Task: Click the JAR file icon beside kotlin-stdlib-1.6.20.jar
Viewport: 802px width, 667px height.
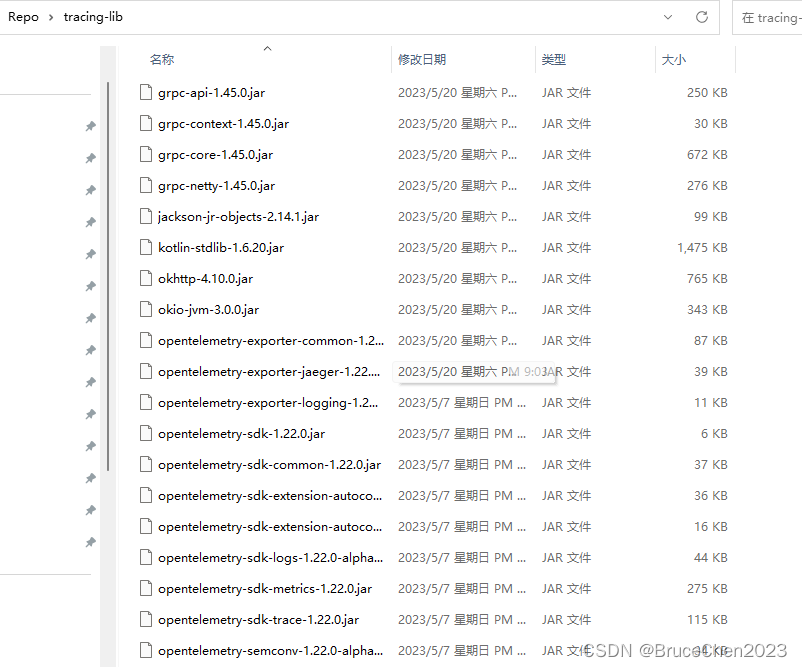Action: pos(146,247)
